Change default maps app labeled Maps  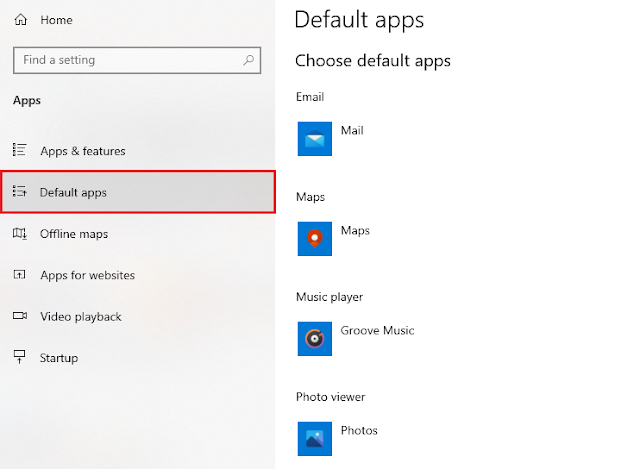click(355, 231)
